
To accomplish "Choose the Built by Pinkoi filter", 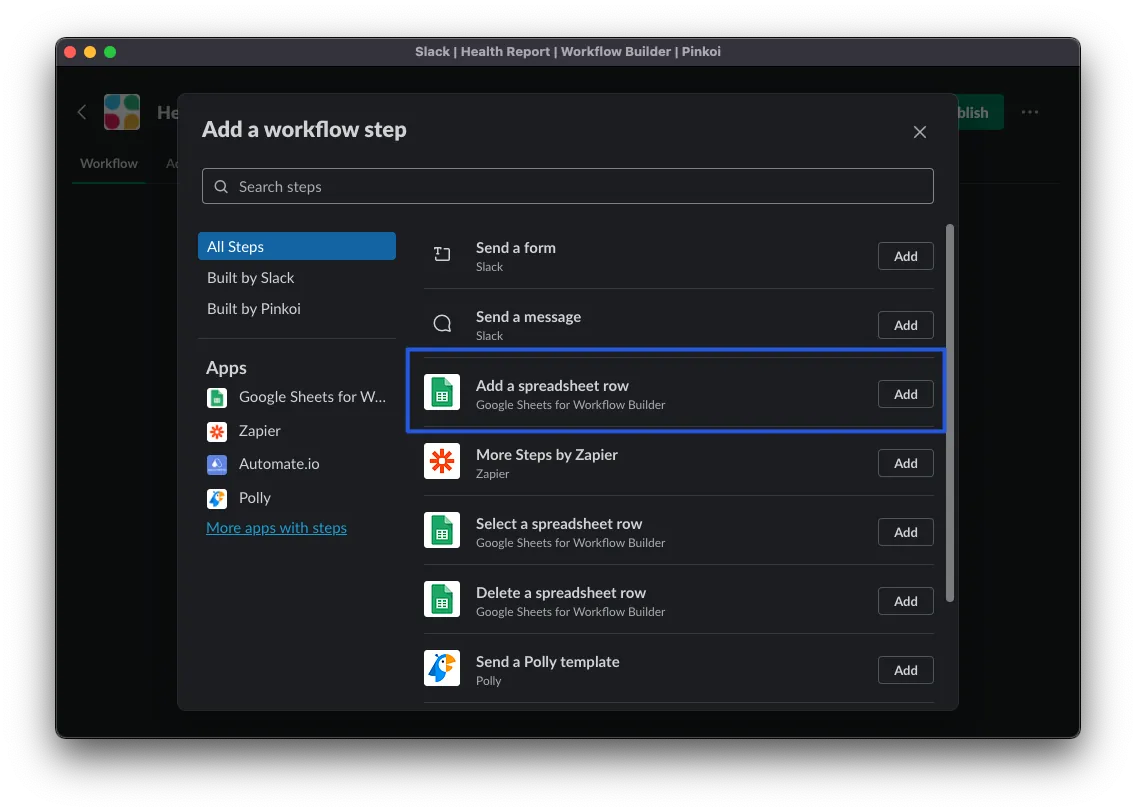I will (x=254, y=309).
